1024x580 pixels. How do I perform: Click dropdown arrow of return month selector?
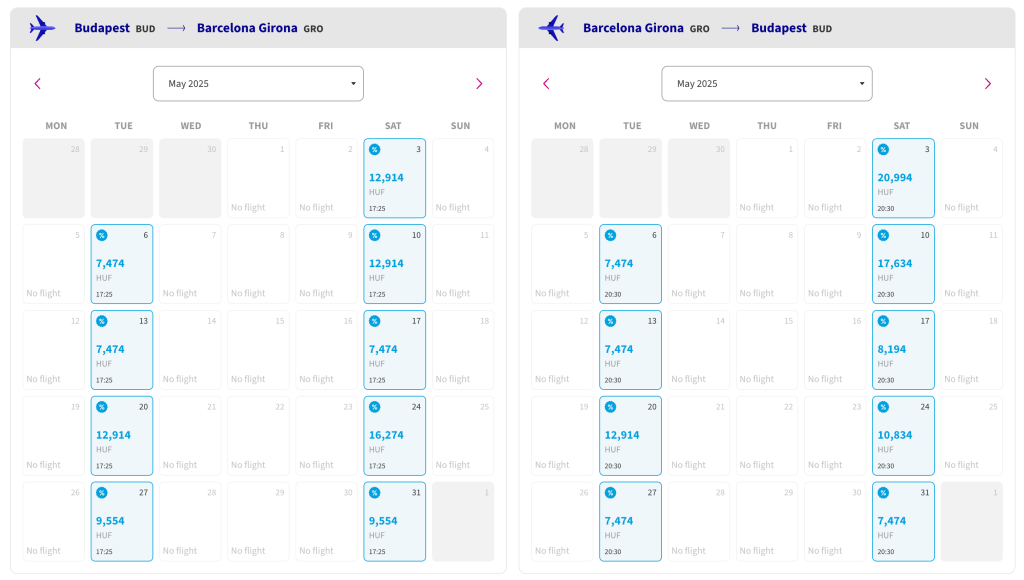point(862,84)
